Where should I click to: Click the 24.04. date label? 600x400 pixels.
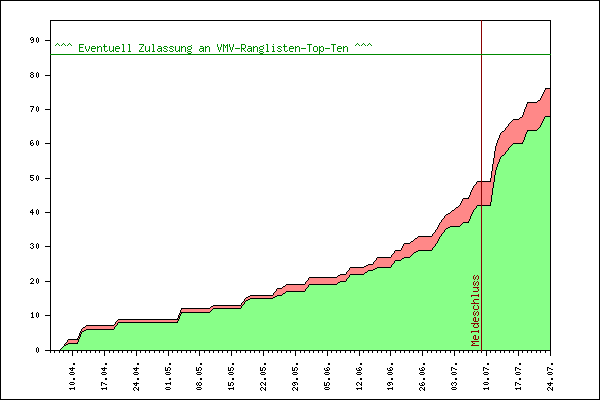pos(137,377)
